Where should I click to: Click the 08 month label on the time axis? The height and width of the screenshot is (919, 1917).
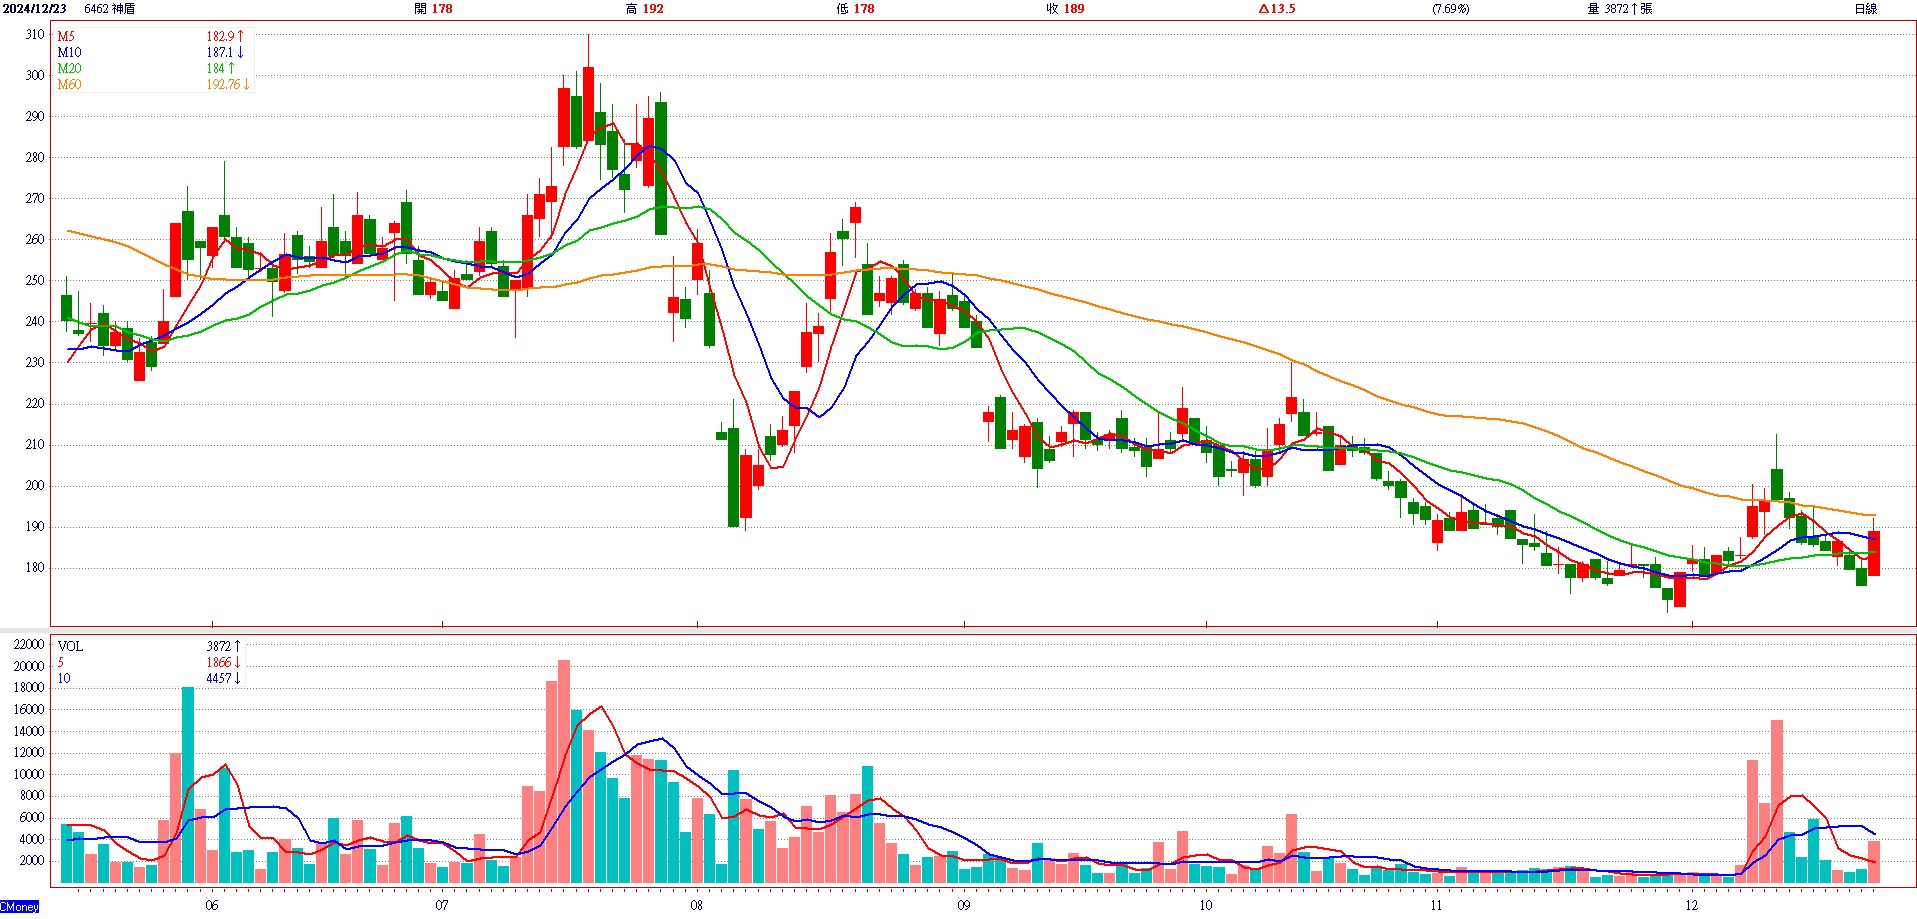(697, 906)
